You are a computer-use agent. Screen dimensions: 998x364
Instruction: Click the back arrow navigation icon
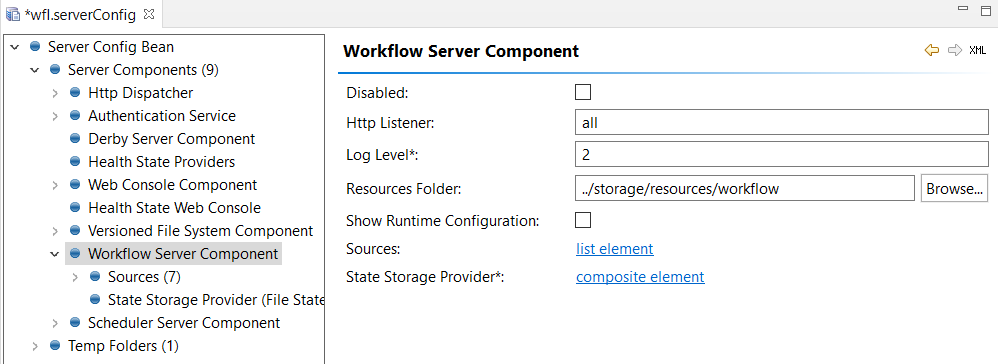[931, 50]
